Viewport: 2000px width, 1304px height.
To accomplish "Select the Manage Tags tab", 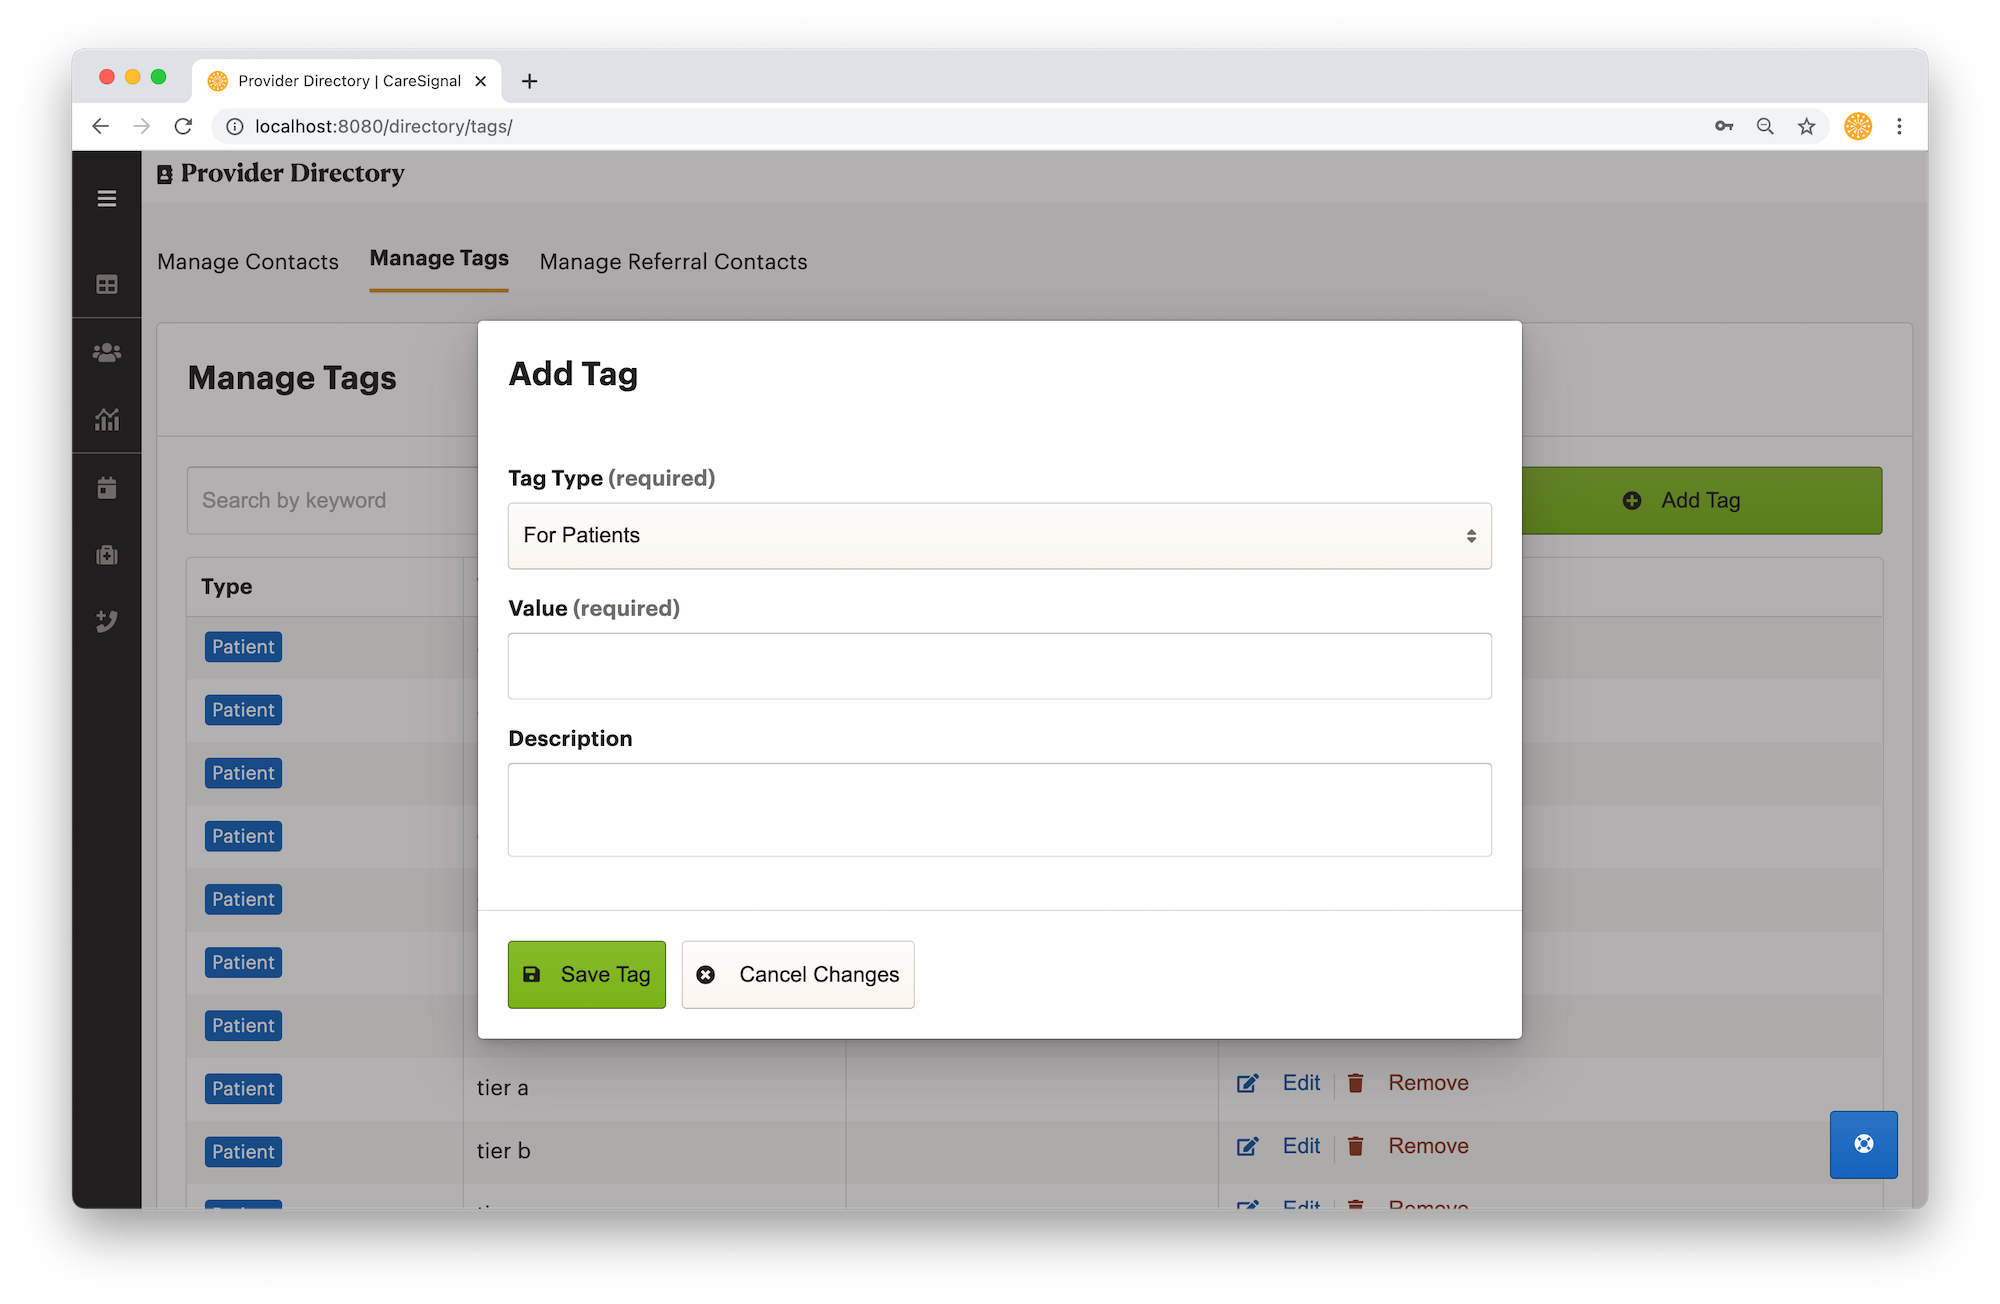I will 439,259.
